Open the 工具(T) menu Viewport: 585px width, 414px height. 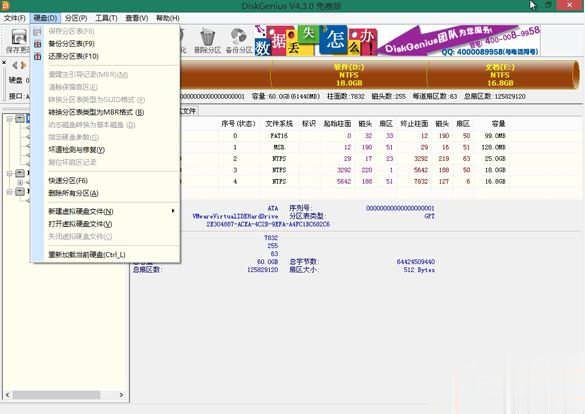(106, 18)
